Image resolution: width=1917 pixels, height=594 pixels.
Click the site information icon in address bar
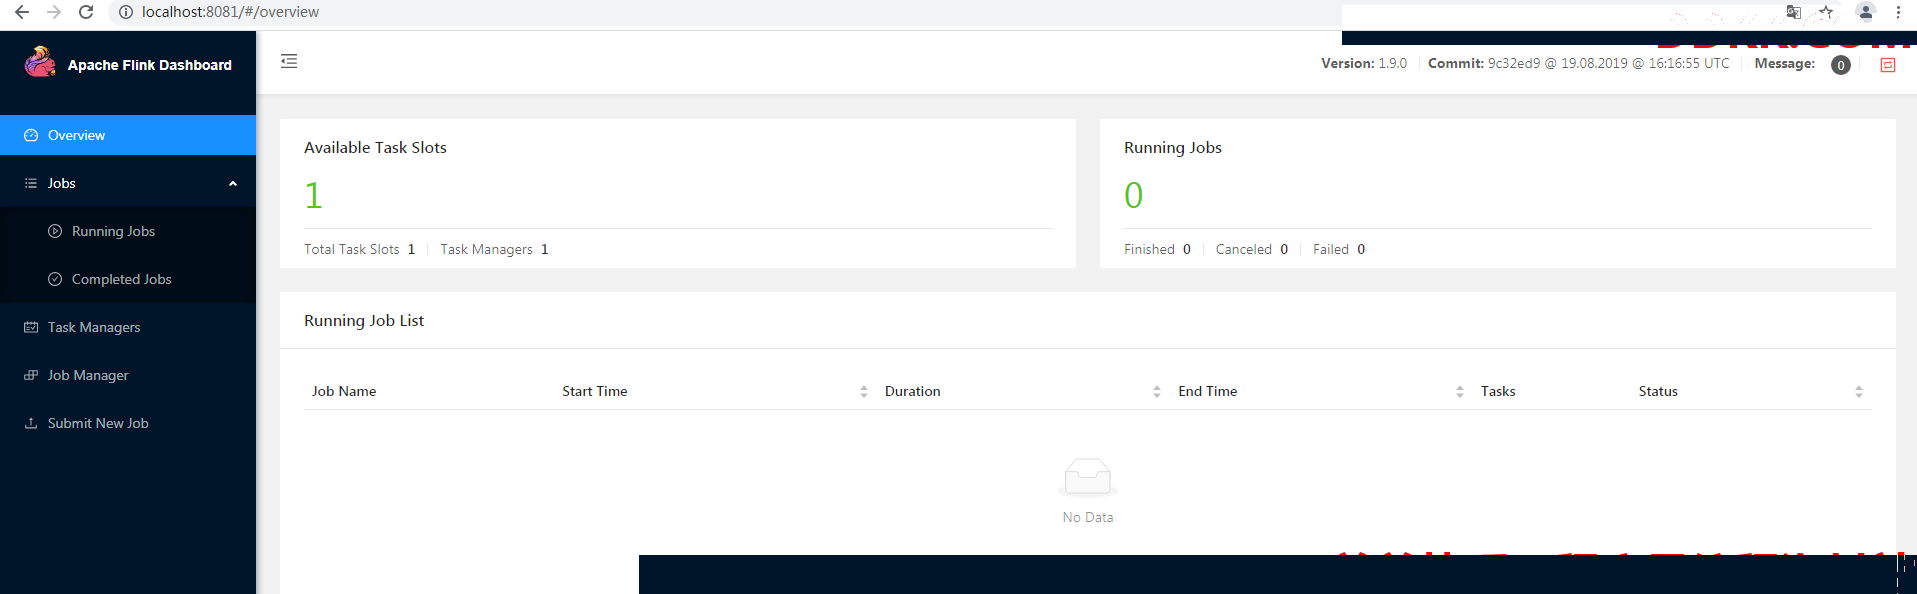tap(126, 12)
